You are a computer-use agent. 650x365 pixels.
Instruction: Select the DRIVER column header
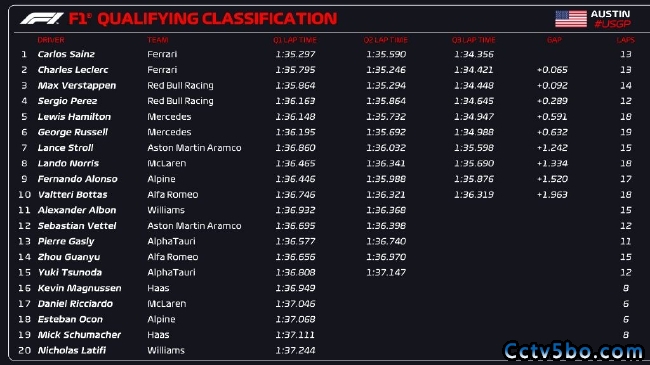coord(51,40)
